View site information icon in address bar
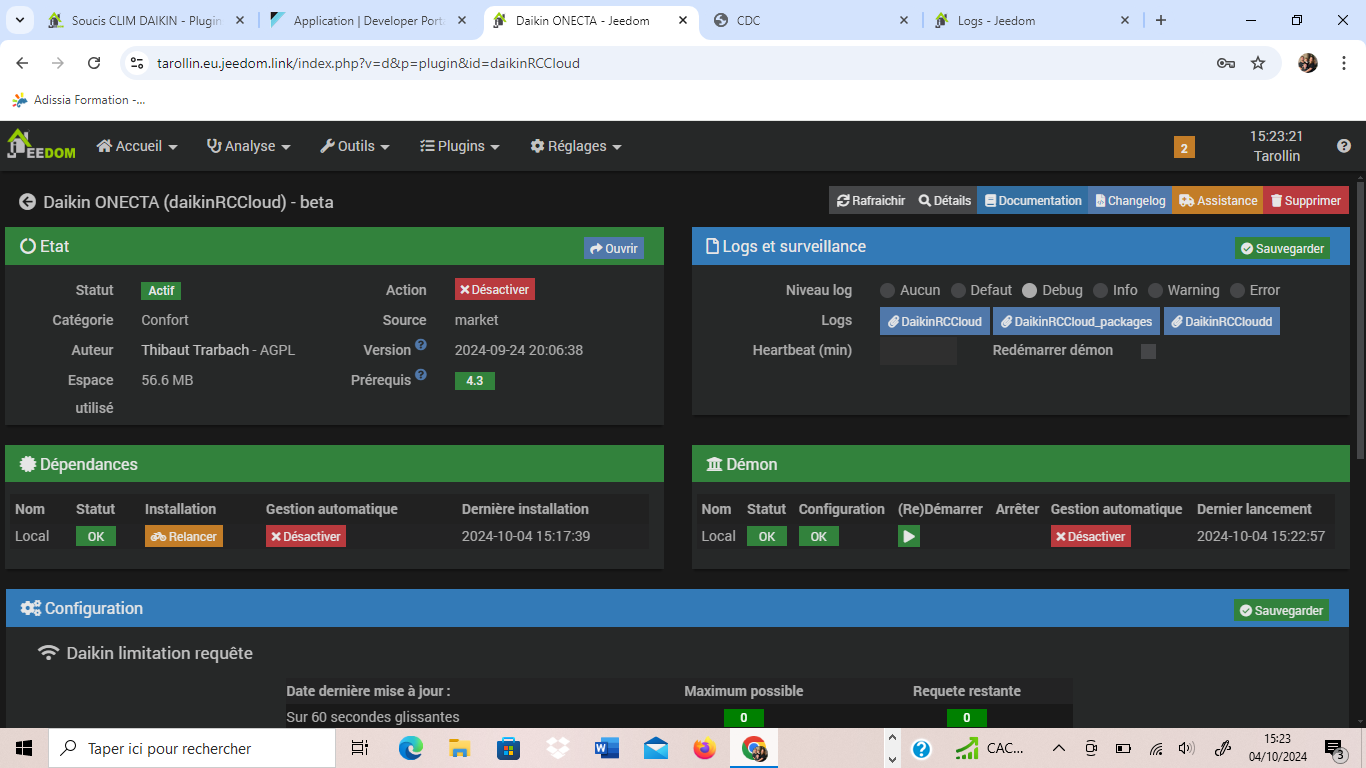This screenshot has width=1366, height=768. (138, 63)
